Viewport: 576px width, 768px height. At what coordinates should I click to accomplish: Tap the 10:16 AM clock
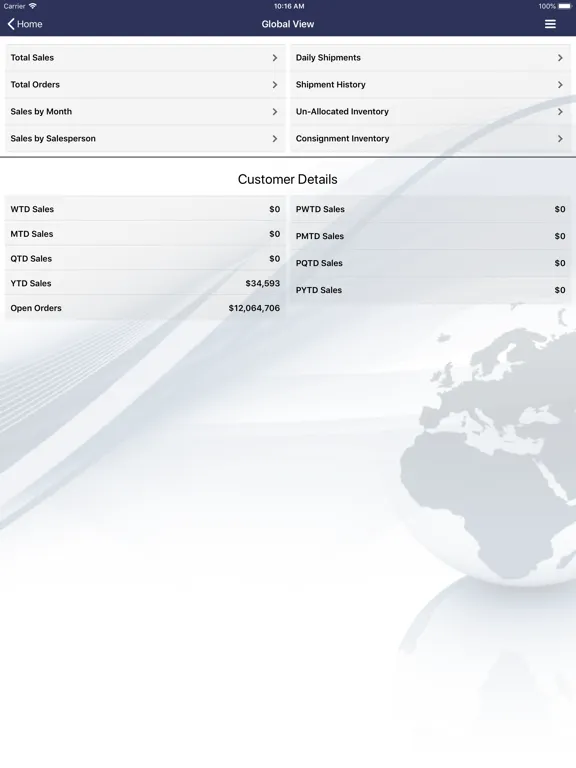point(289,6)
